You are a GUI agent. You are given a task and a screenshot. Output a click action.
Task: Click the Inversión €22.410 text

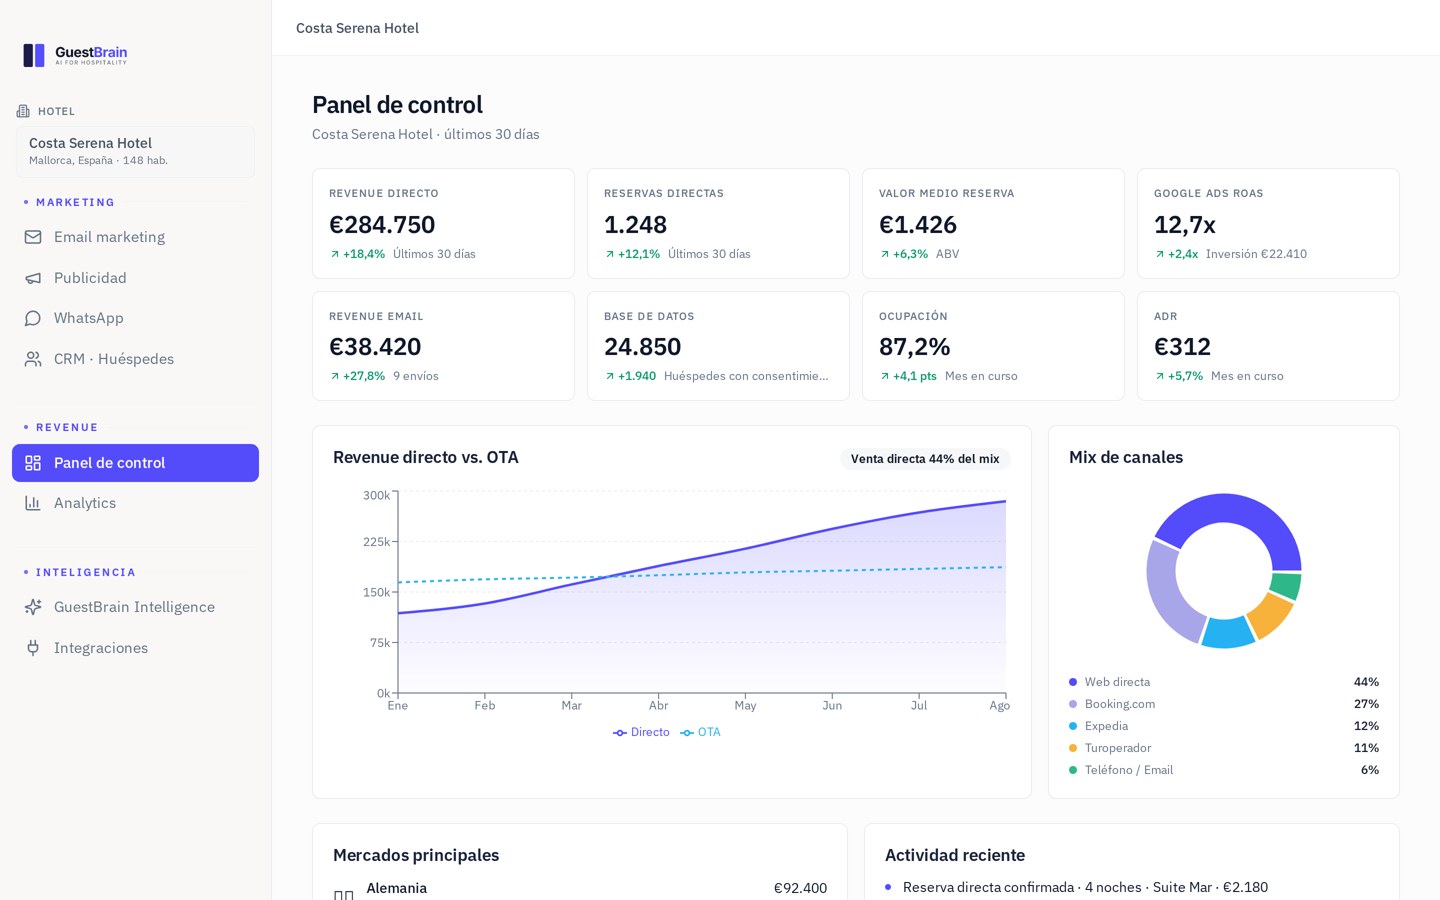pos(1256,254)
